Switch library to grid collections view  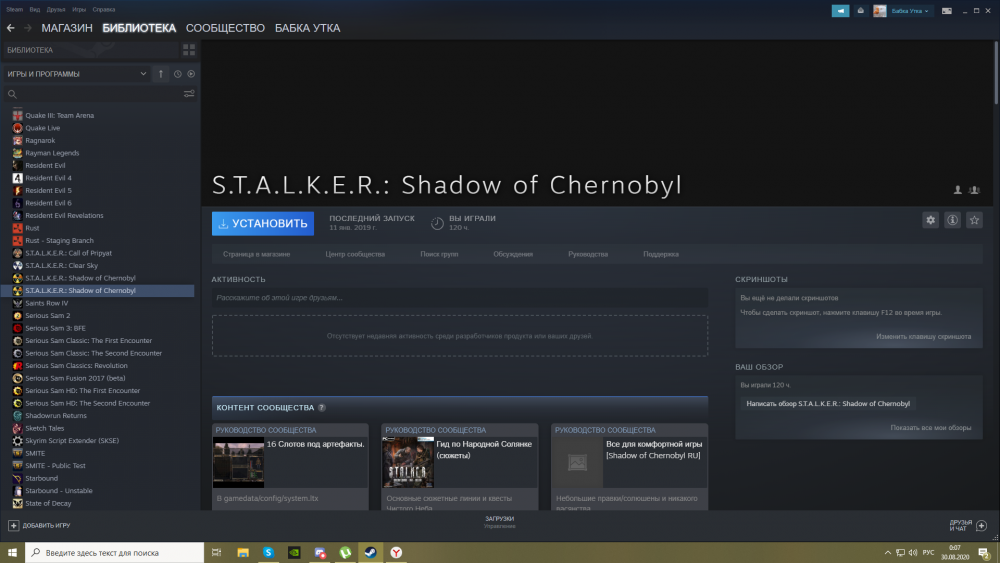coord(189,50)
